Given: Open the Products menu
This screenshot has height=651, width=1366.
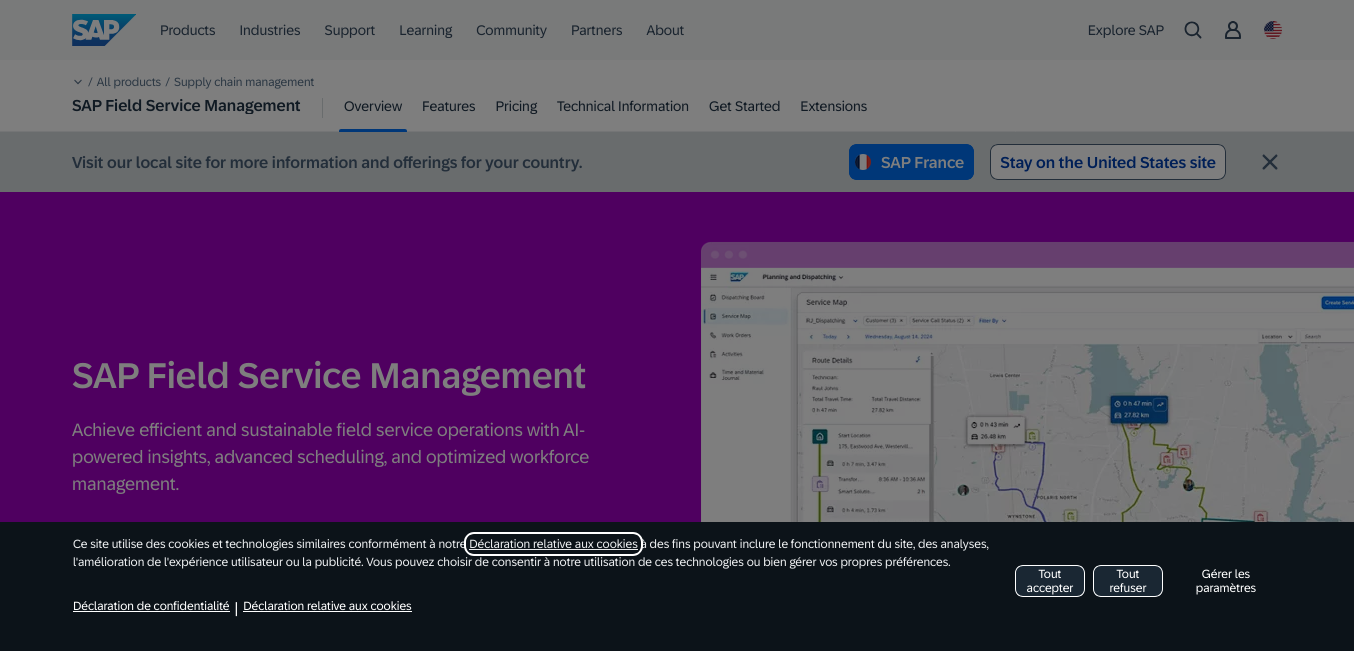Looking at the screenshot, I should click(x=188, y=30).
